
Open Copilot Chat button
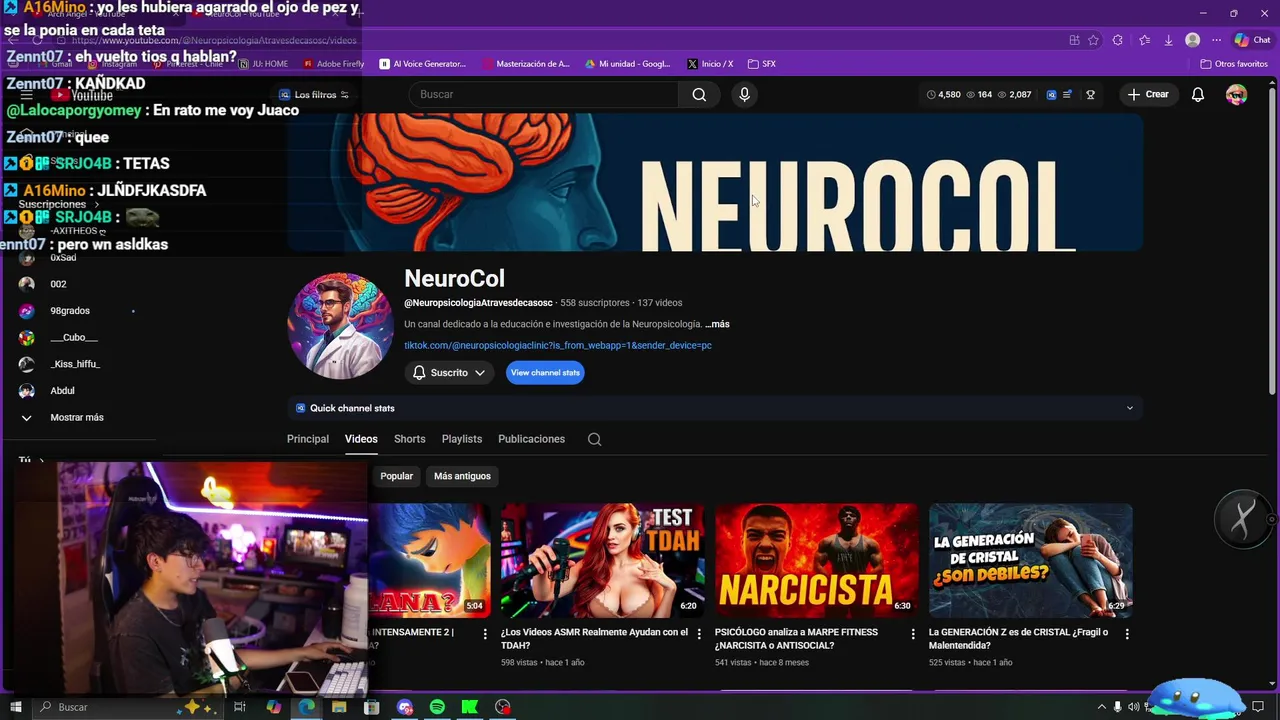[x=1253, y=40]
